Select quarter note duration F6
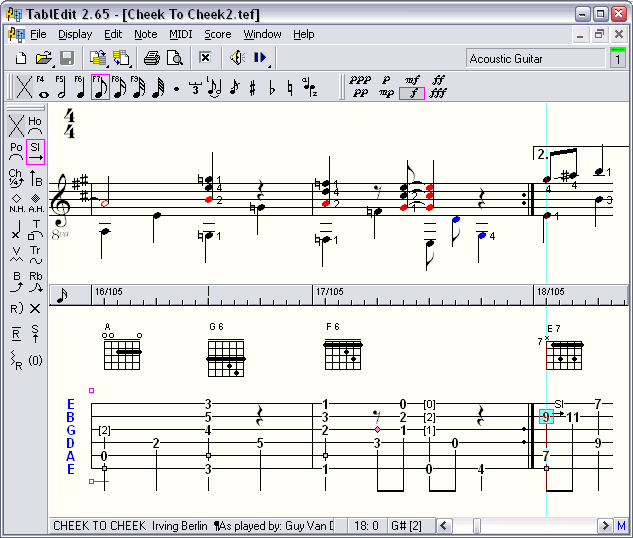 (x=80, y=87)
